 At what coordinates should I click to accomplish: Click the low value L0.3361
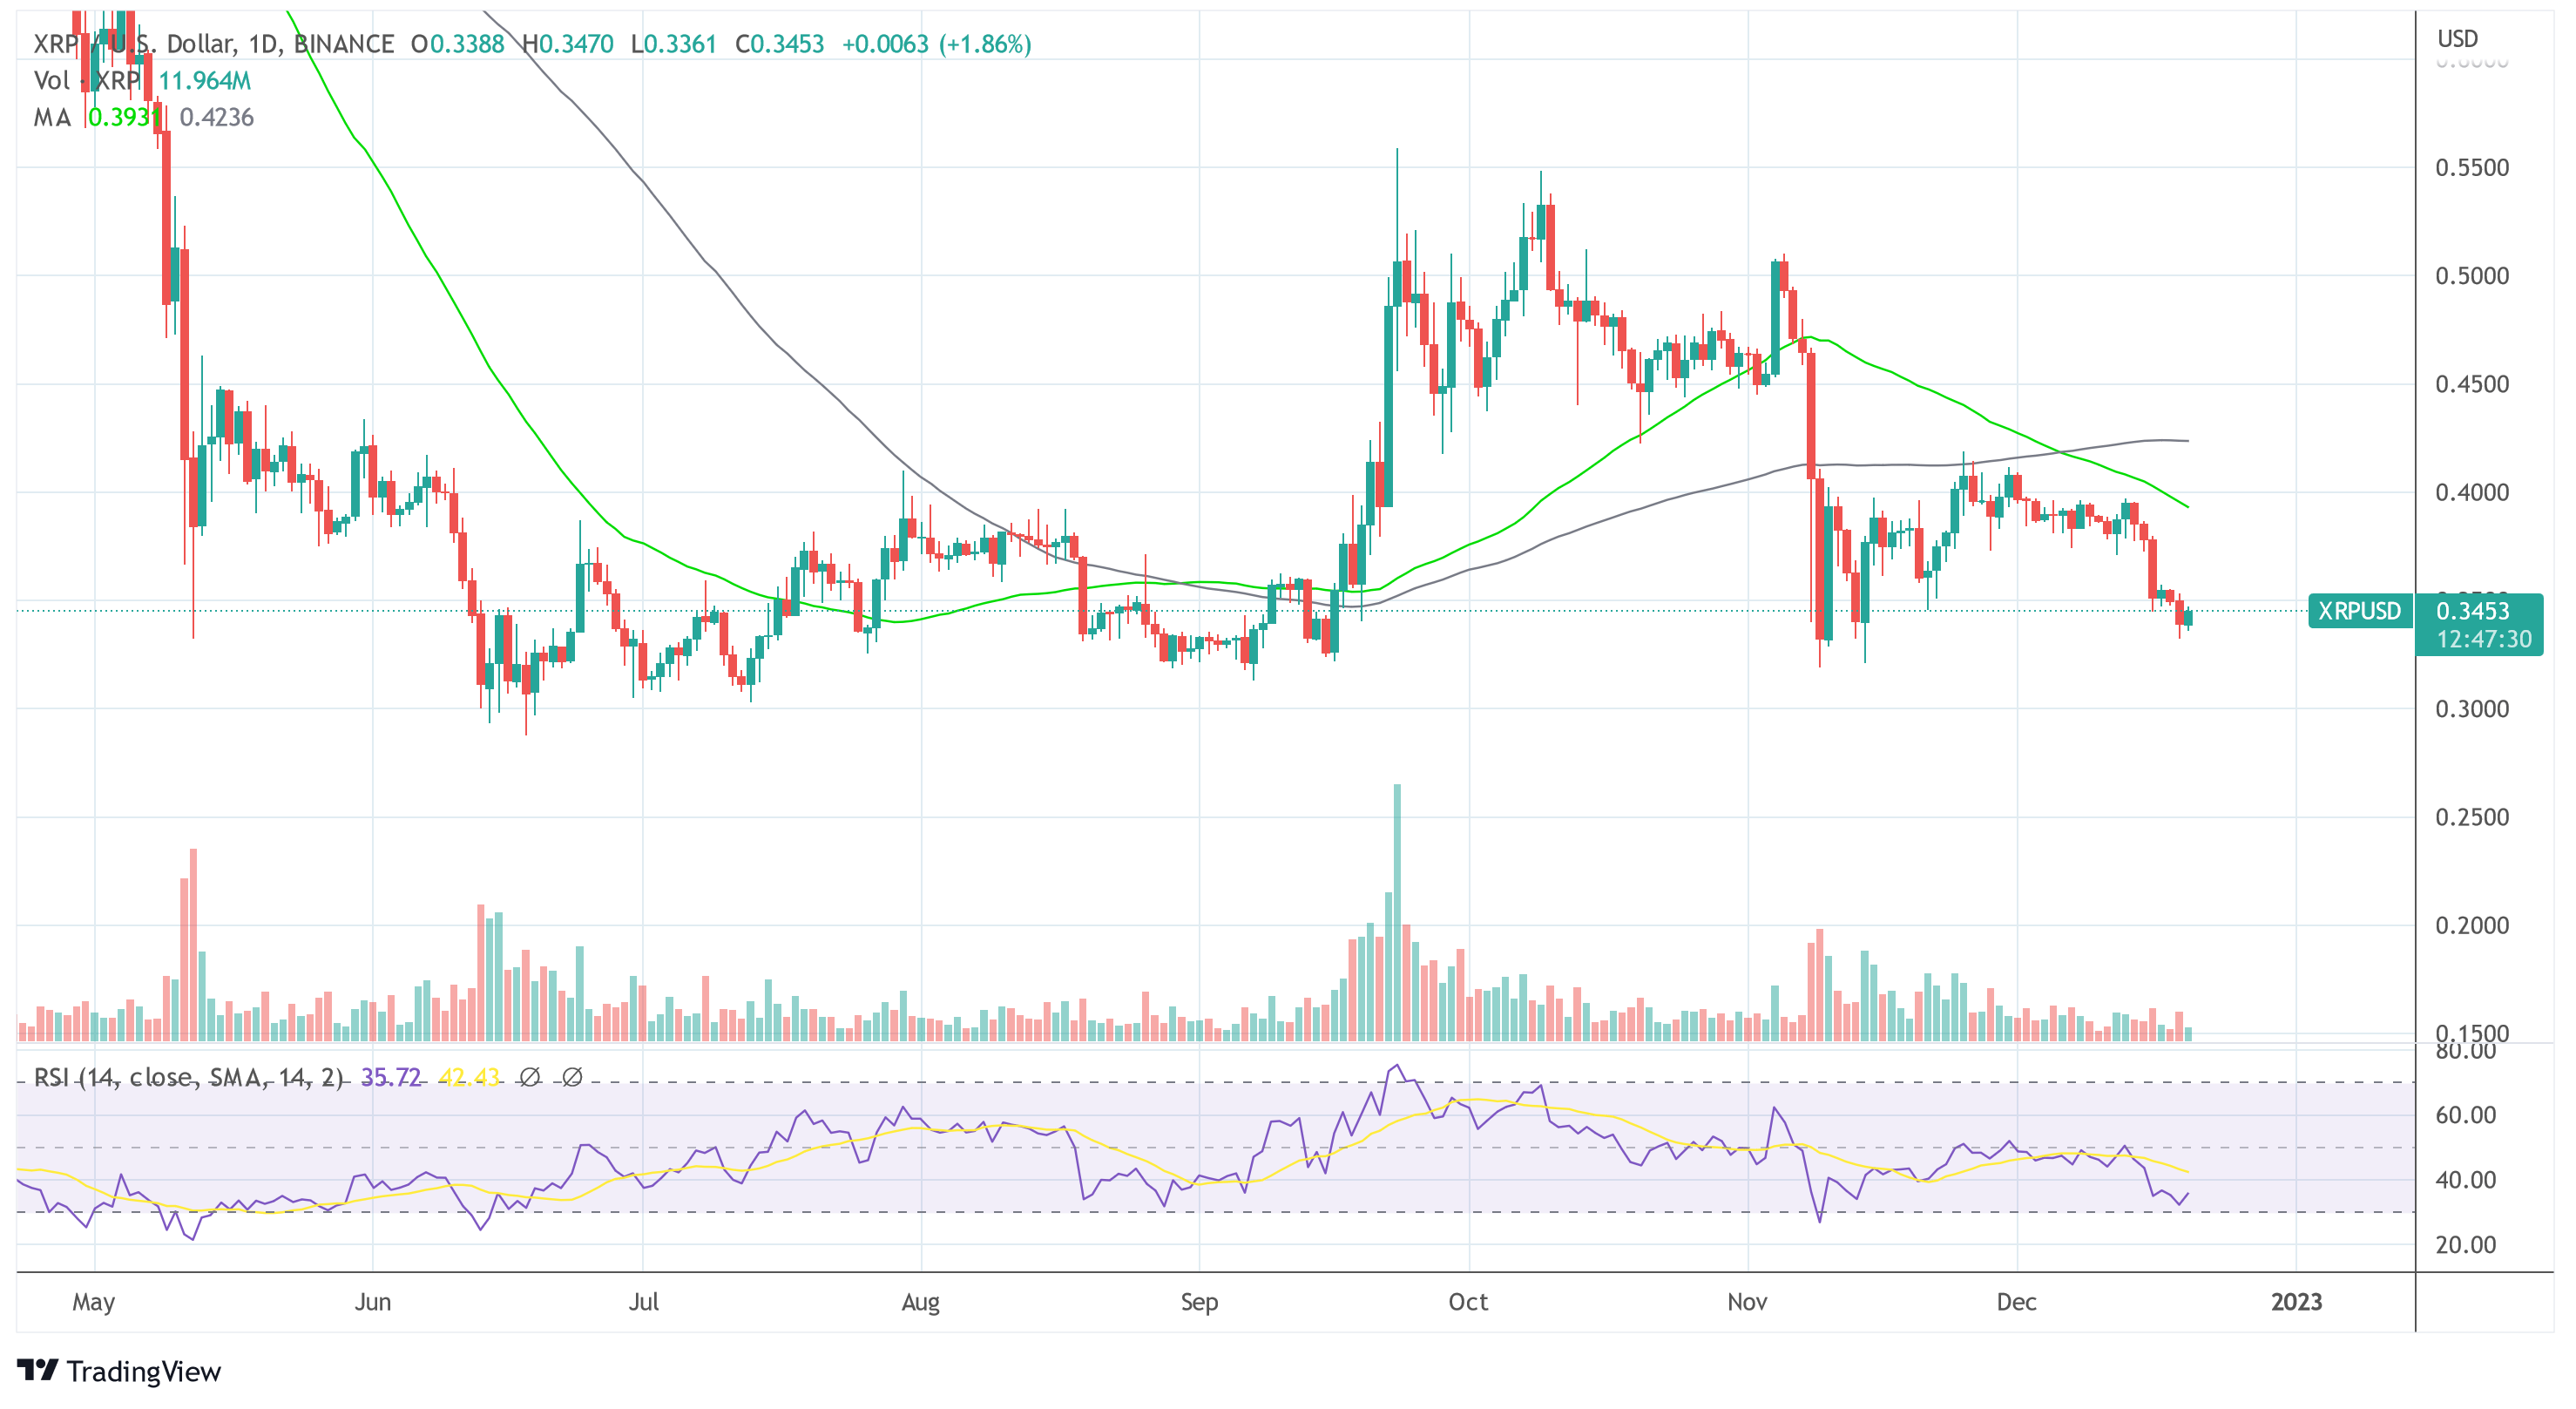point(674,44)
